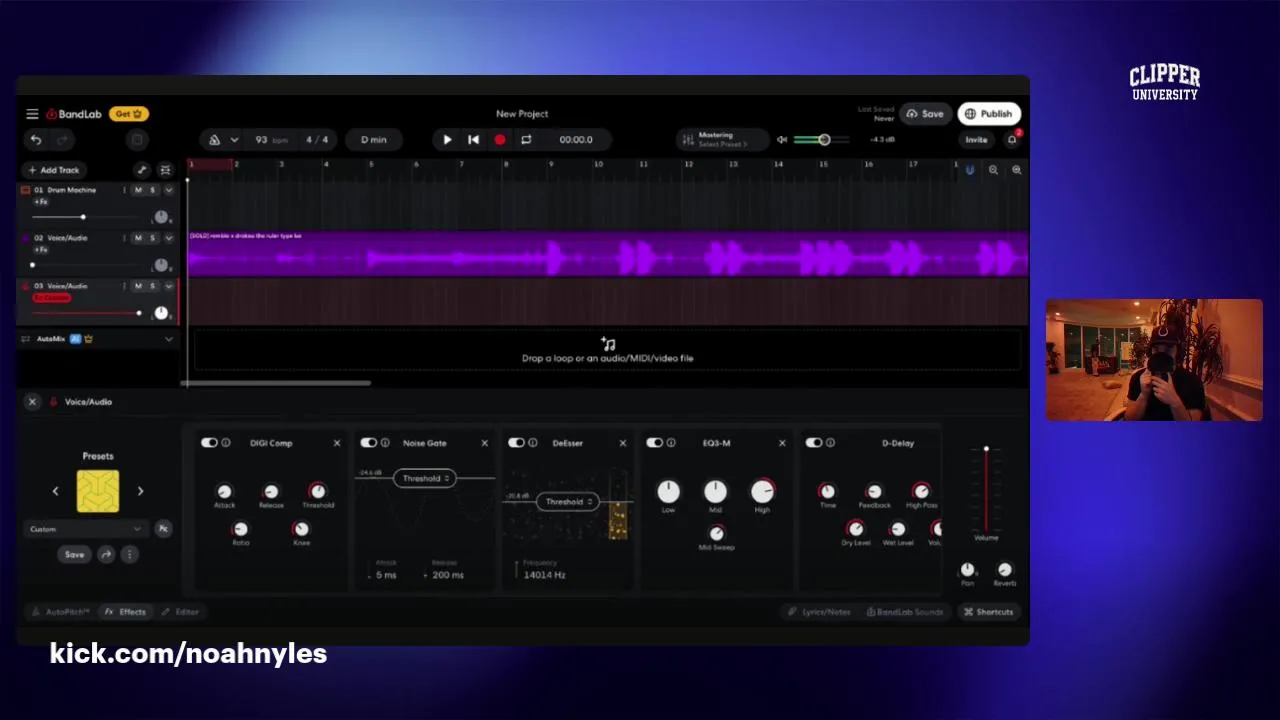The height and width of the screenshot is (720, 1280).
Task: Open the D min key selector
Action: pos(373,140)
